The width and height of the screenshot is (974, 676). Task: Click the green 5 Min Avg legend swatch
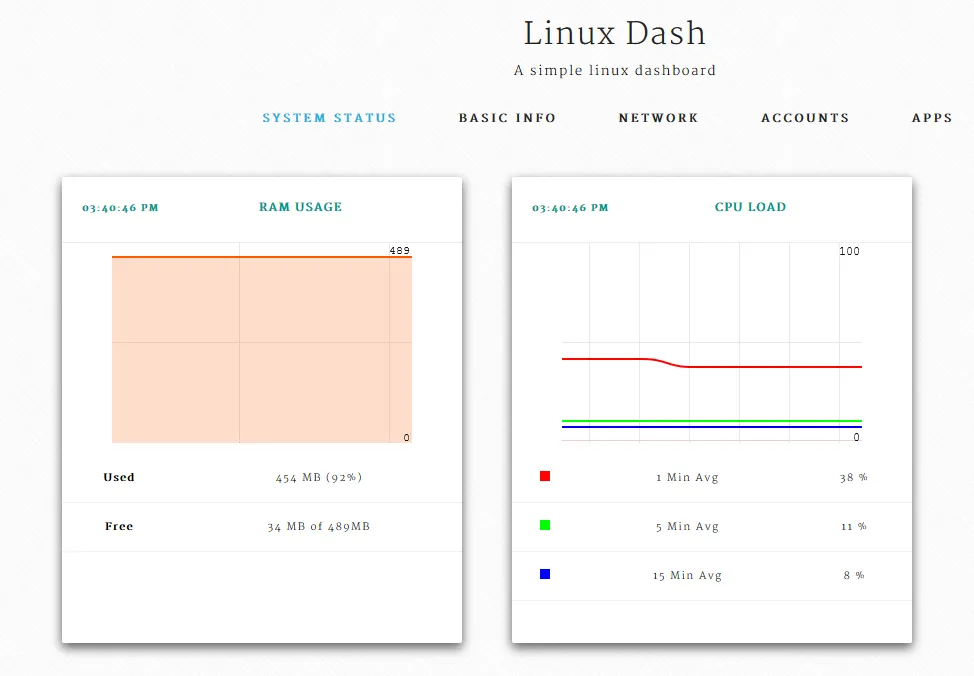click(x=543, y=525)
